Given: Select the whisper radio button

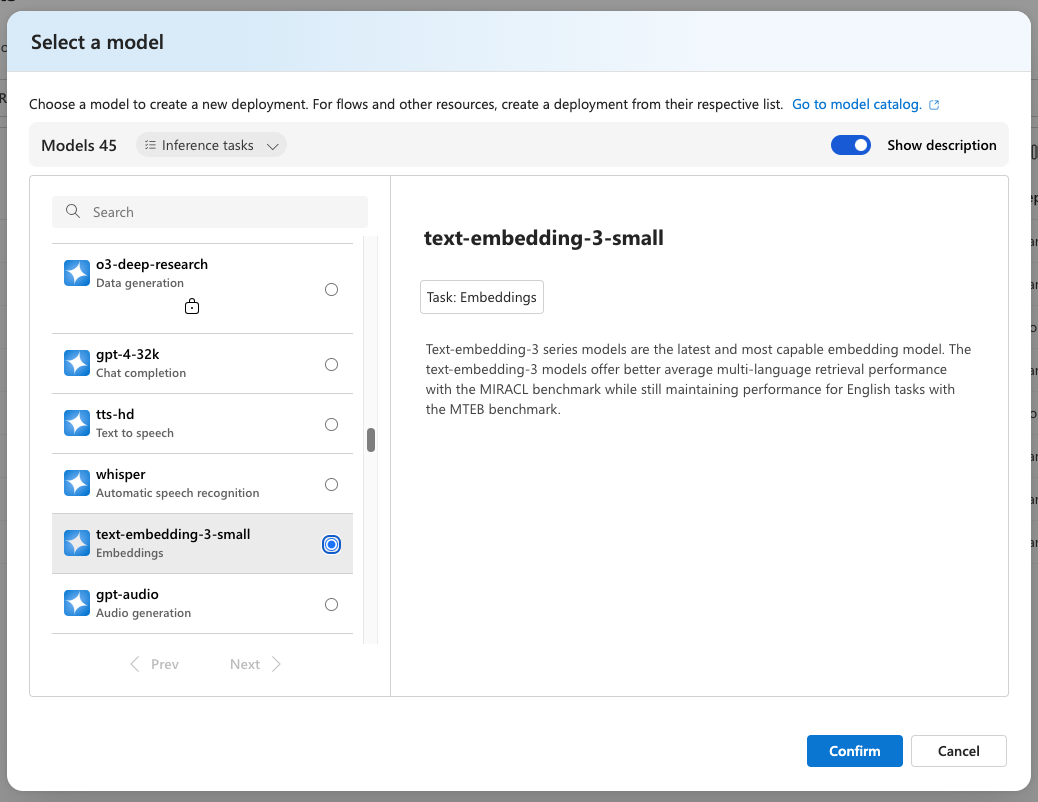Looking at the screenshot, I should click(x=332, y=485).
